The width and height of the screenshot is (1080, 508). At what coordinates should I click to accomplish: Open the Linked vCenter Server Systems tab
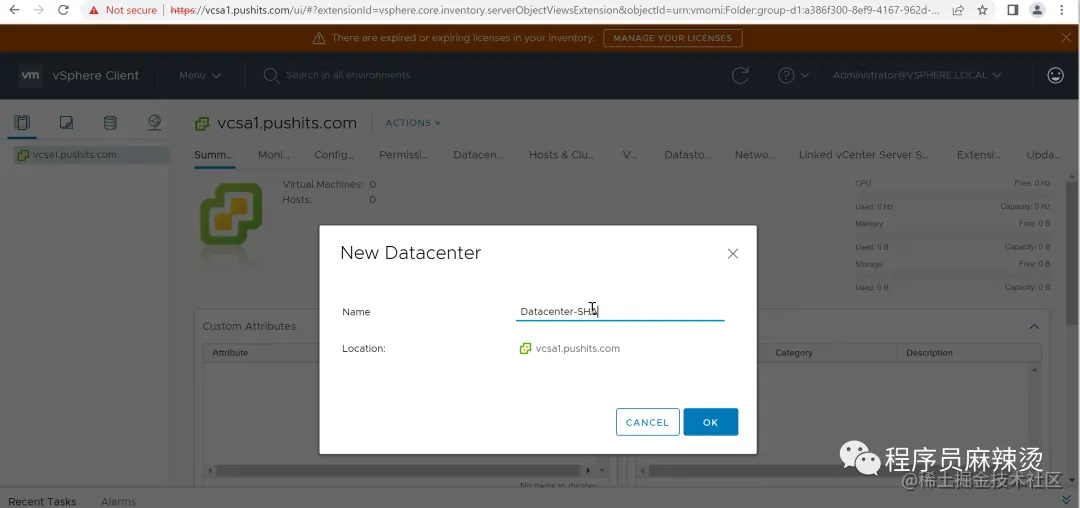(864, 155)
